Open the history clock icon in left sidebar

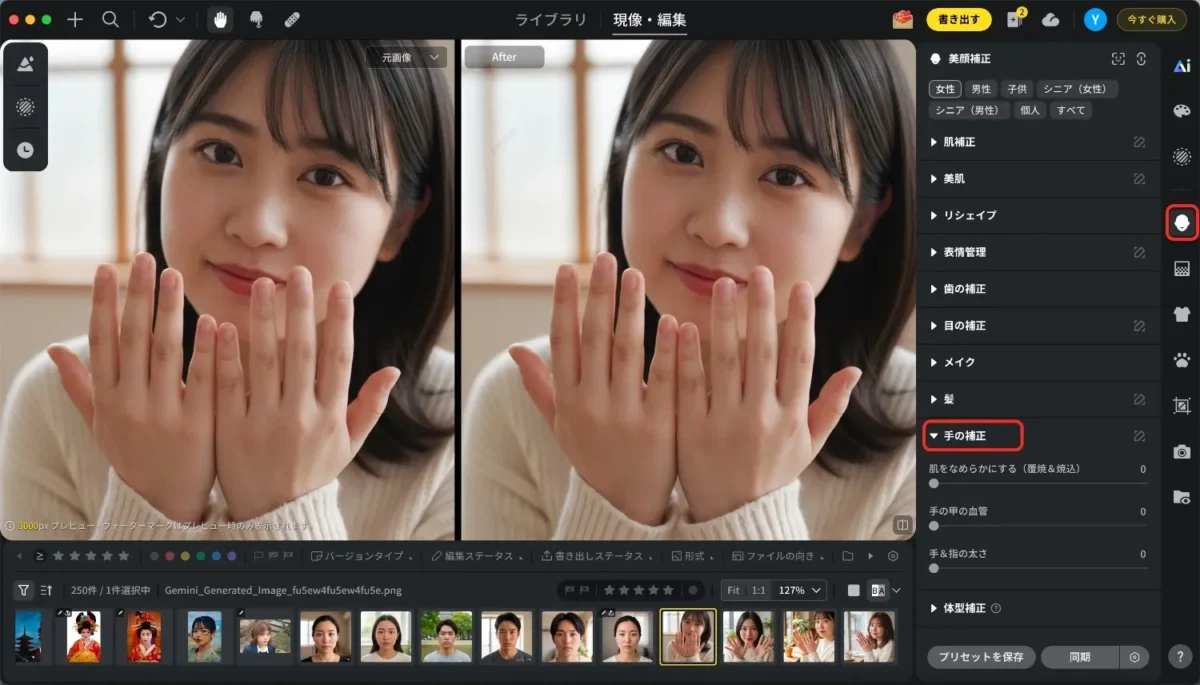tap(24, 150)
